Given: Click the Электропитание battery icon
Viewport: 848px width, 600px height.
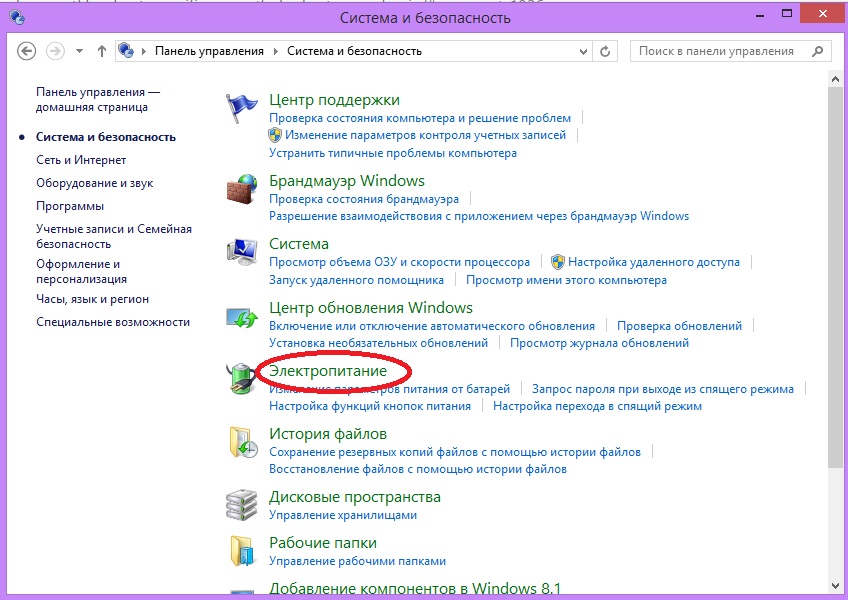Looking at the screenshot, I should (241, 378).
